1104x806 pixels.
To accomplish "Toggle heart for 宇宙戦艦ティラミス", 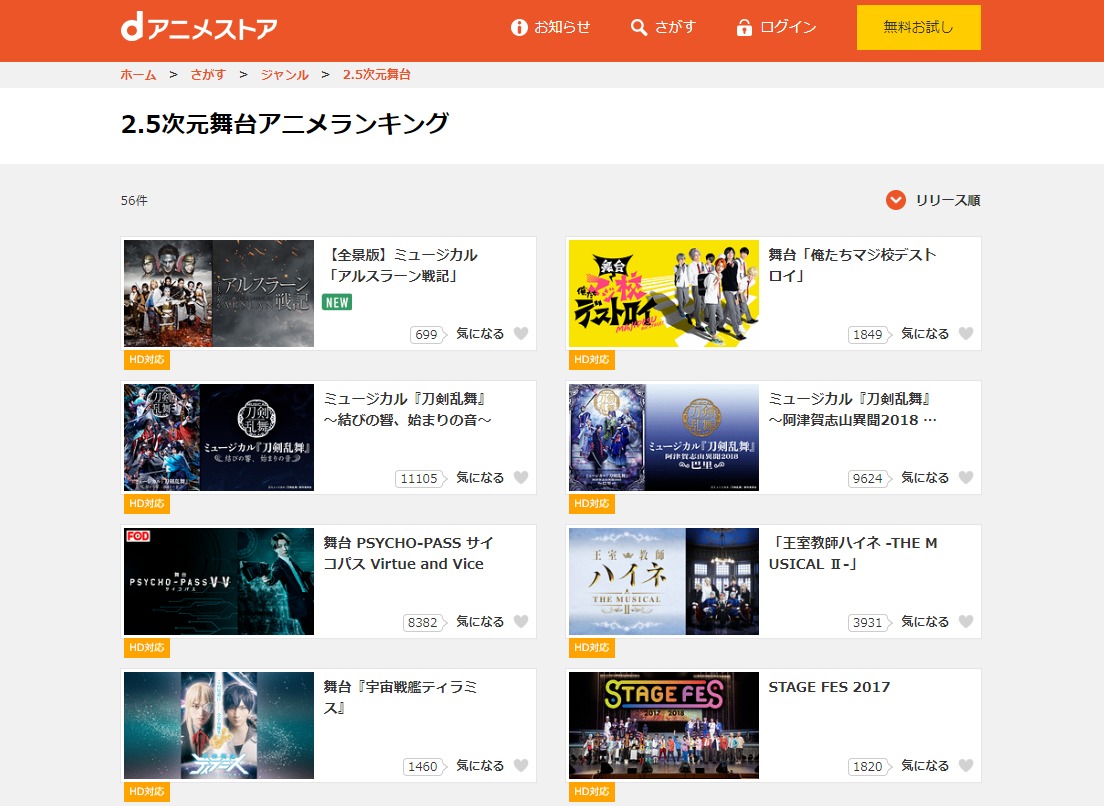I will [521, 765].
